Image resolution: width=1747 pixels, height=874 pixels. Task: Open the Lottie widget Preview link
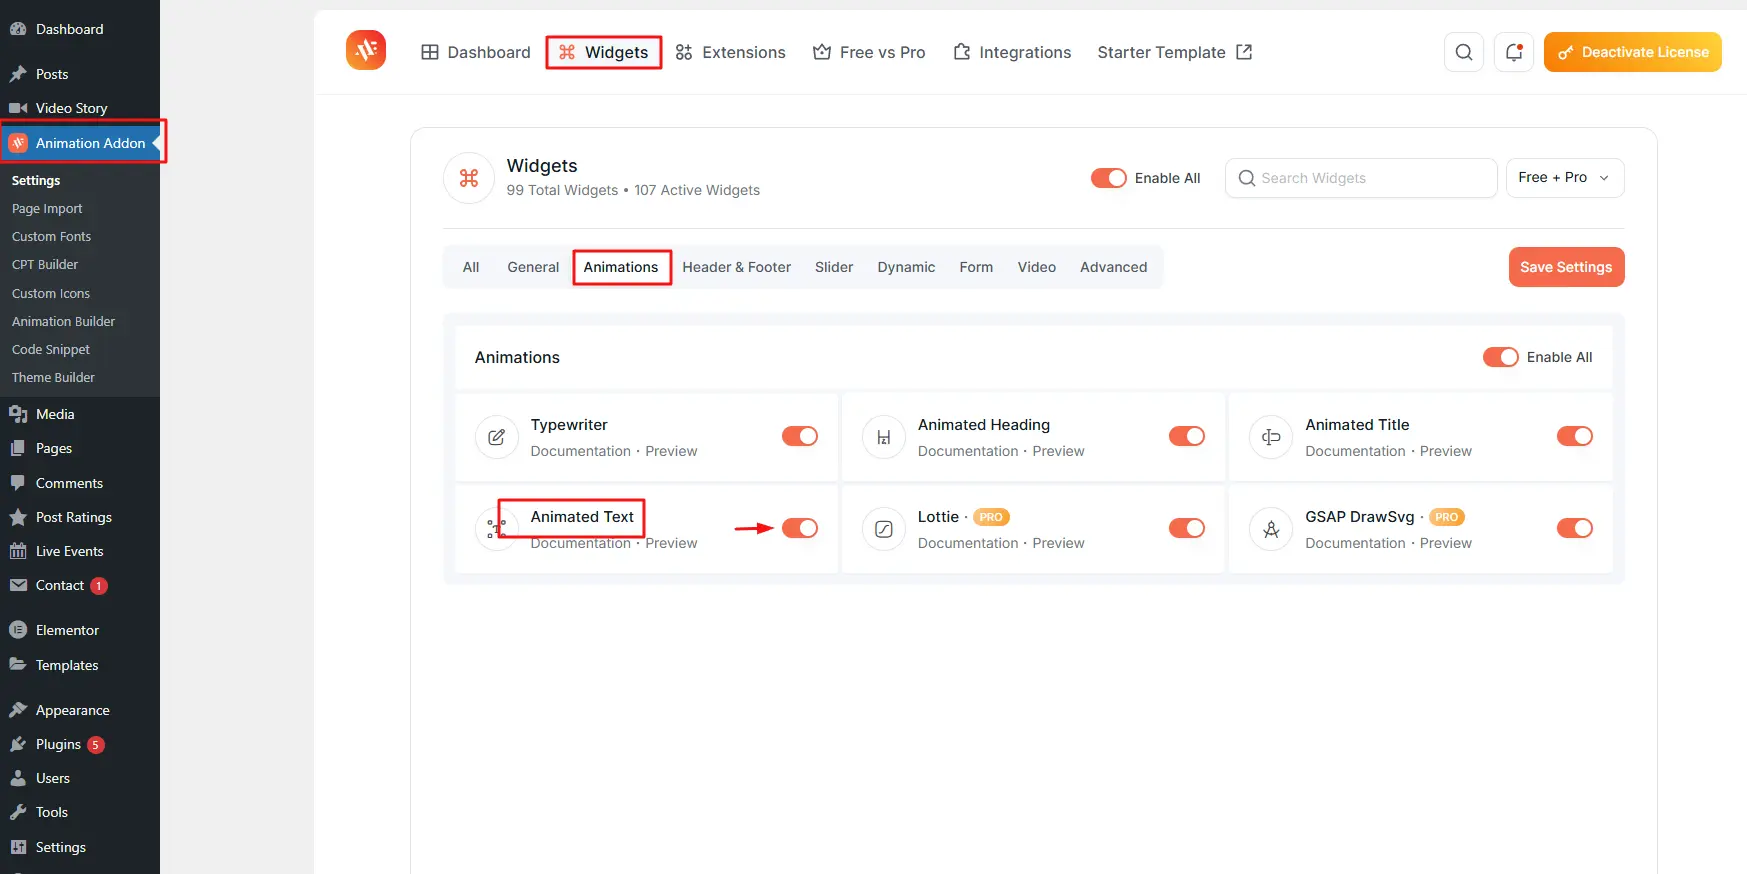coord(1058,543)
